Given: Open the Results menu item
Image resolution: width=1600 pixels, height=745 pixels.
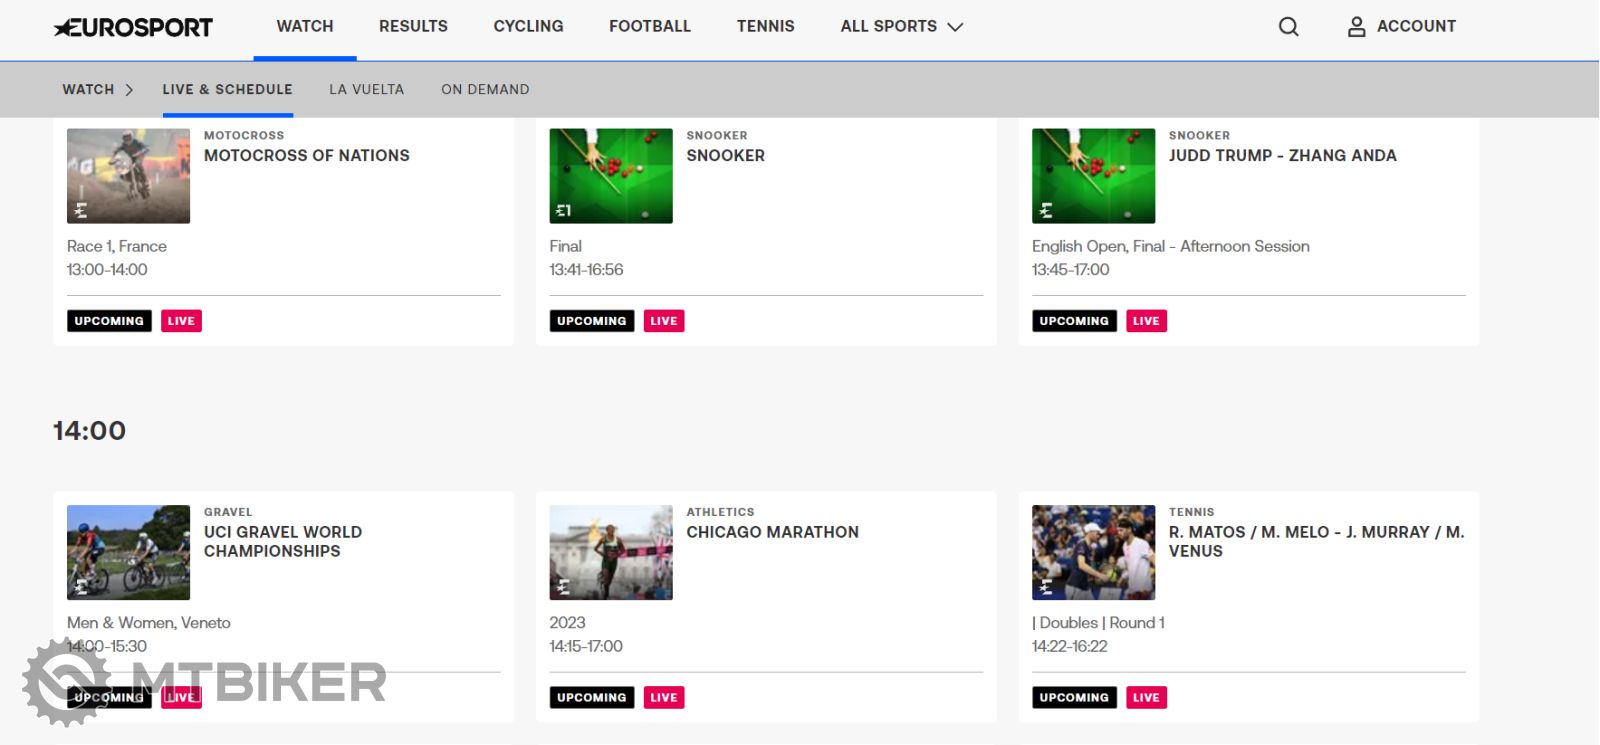Looking at the screenshot, I should click(413, 27).
